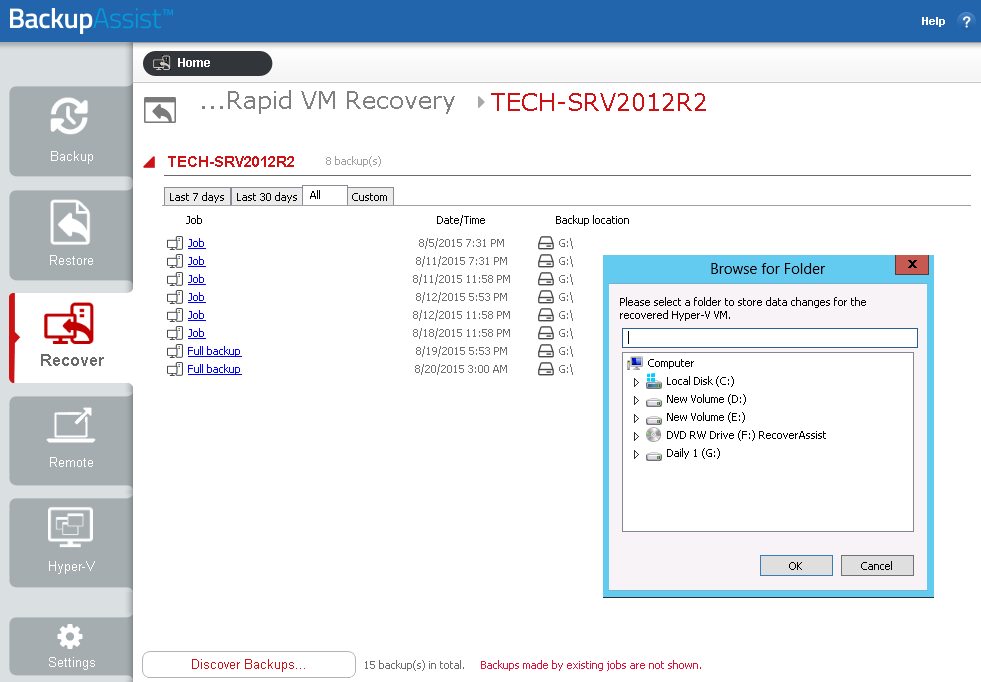The height and width of the screenshot is (682, 981).
Task: Click the back arrow icon beside Rapid VM Recovery
Action: [x=160, y=110]
